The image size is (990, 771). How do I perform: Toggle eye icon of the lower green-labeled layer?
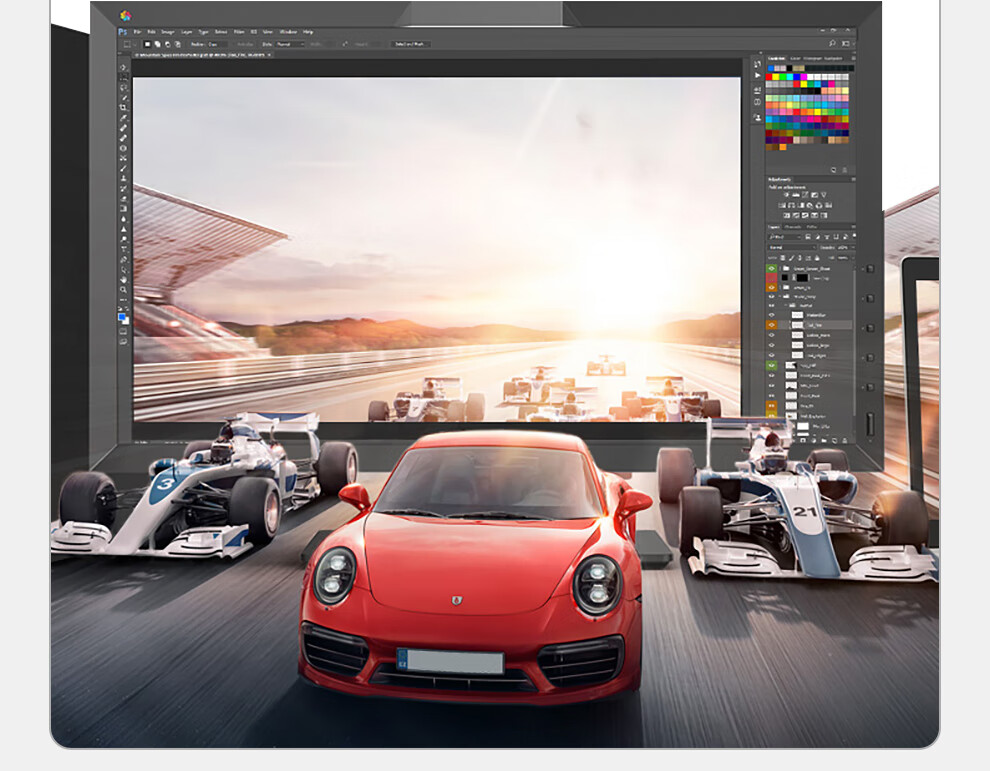click(x=771, y=366)
